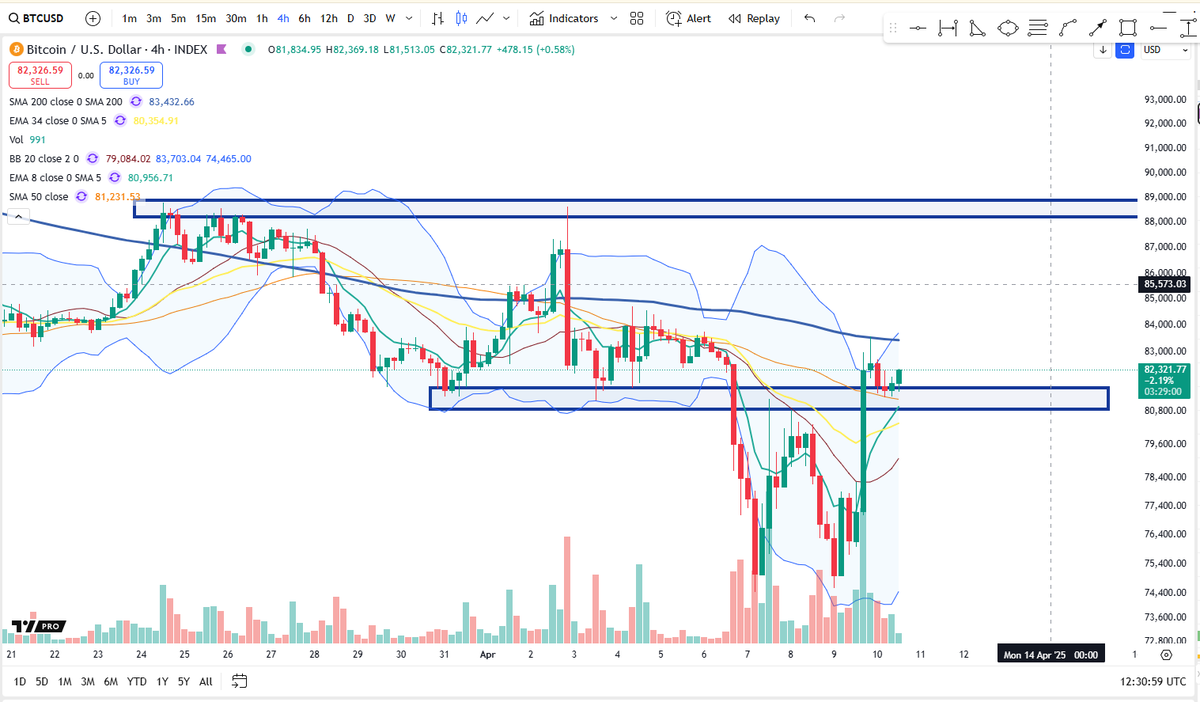The image size is (1200, 702).
Task: Select the 3m timeframe
Action: [x=154, y=18]
